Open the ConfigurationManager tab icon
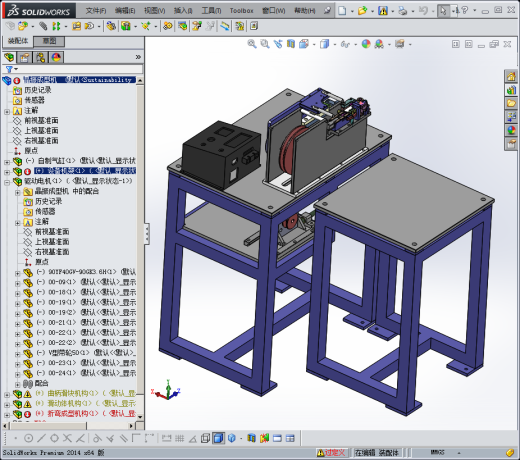 (40, 57)
